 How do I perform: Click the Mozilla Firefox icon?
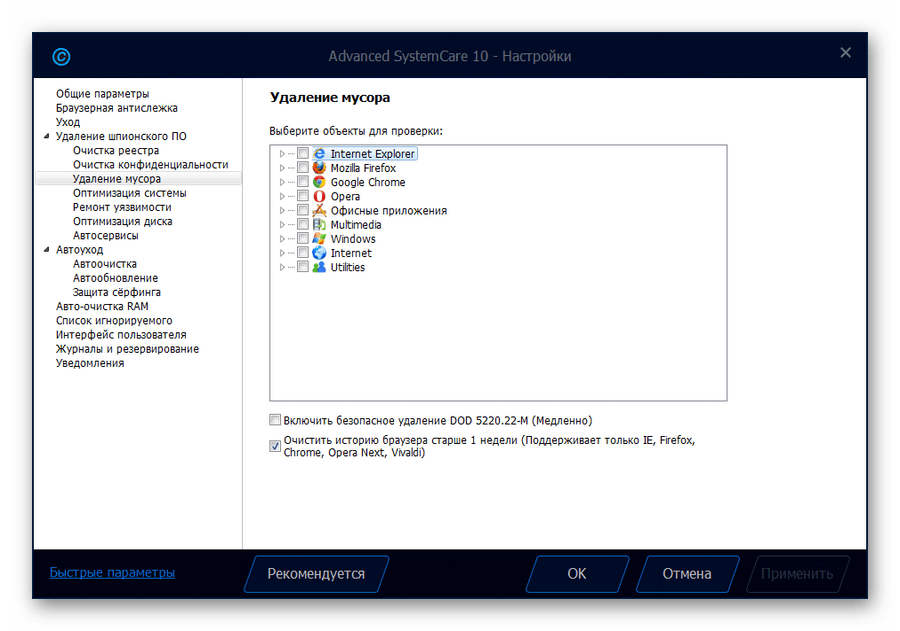coord(320,168)
